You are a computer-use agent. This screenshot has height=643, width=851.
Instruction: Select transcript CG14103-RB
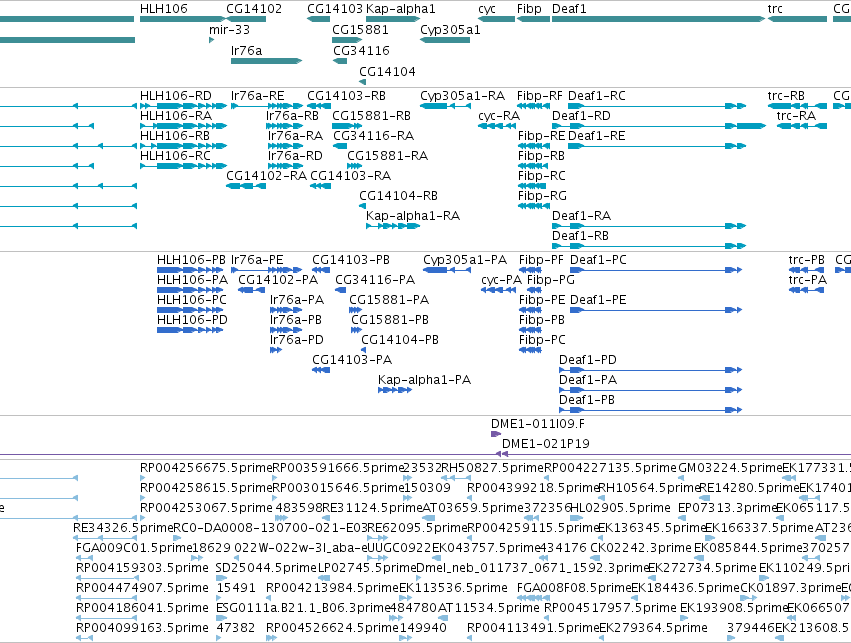(x=319, y=106)
